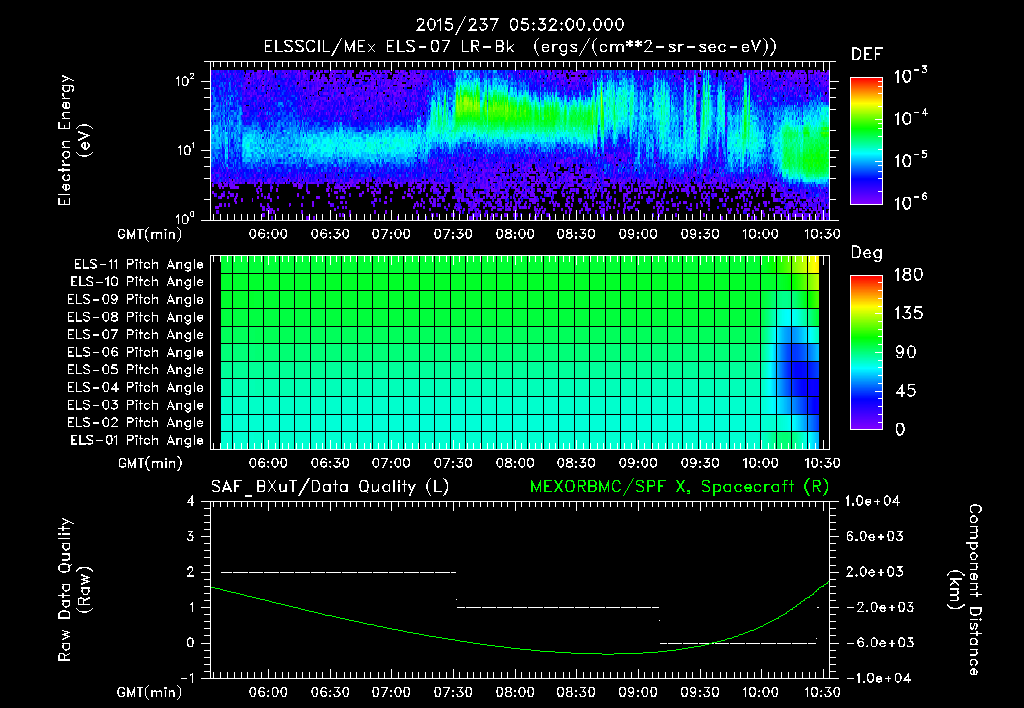The width and height of the screenshot is (1024, 708).
Task: Click '10:30' under the spectrogram panel
Action: pos(822,234)
